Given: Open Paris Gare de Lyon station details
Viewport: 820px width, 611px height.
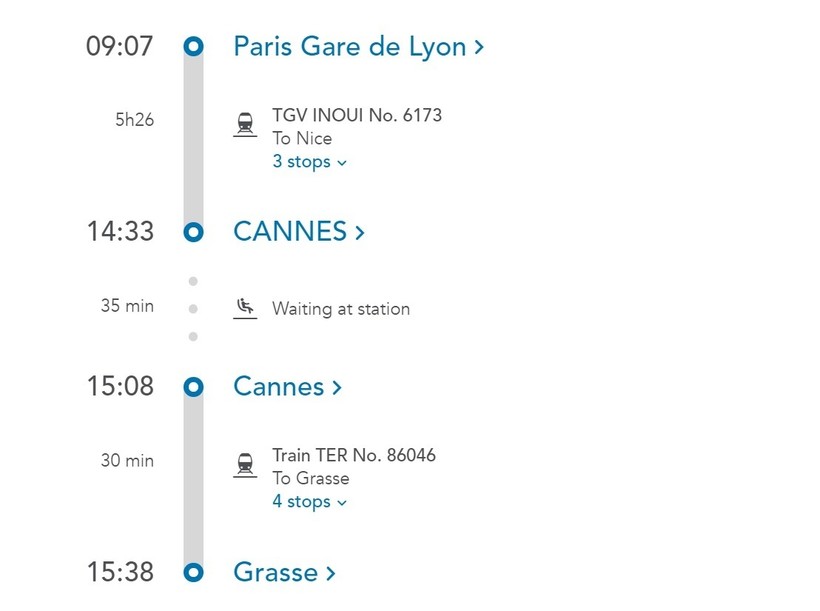Looking at the screenshot, I should point(349,46).
